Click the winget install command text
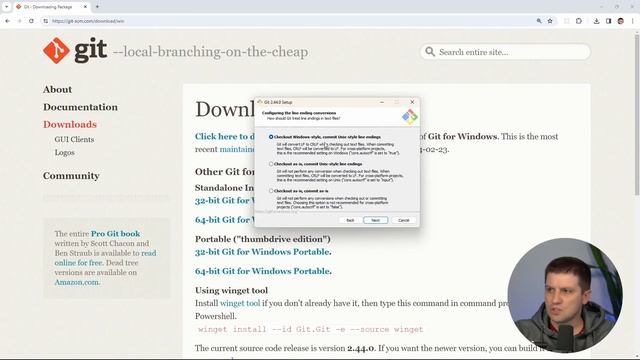Image resolution: width=640 pixels, height=360 pixels. tap(311, 329)
